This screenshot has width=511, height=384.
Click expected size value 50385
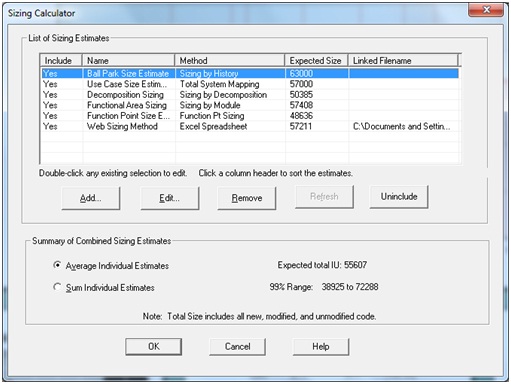click(x=301, y=95)
